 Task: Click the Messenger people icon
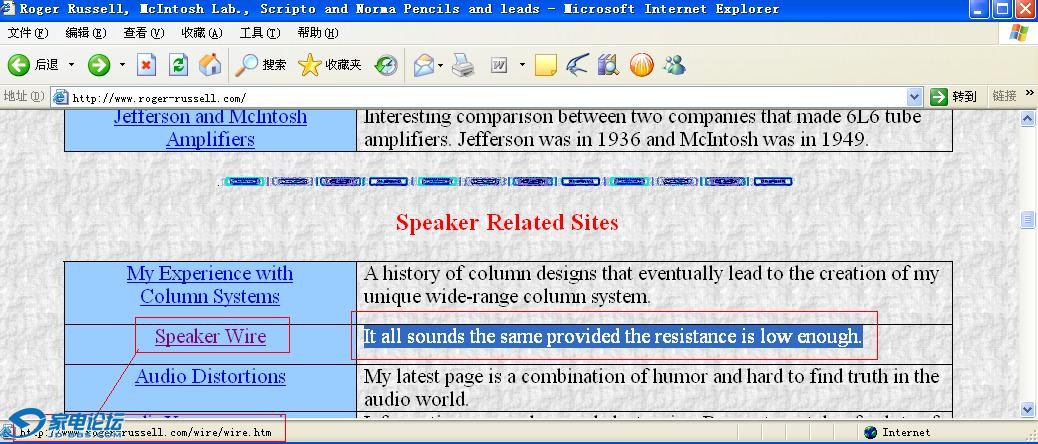pos(674,65)
